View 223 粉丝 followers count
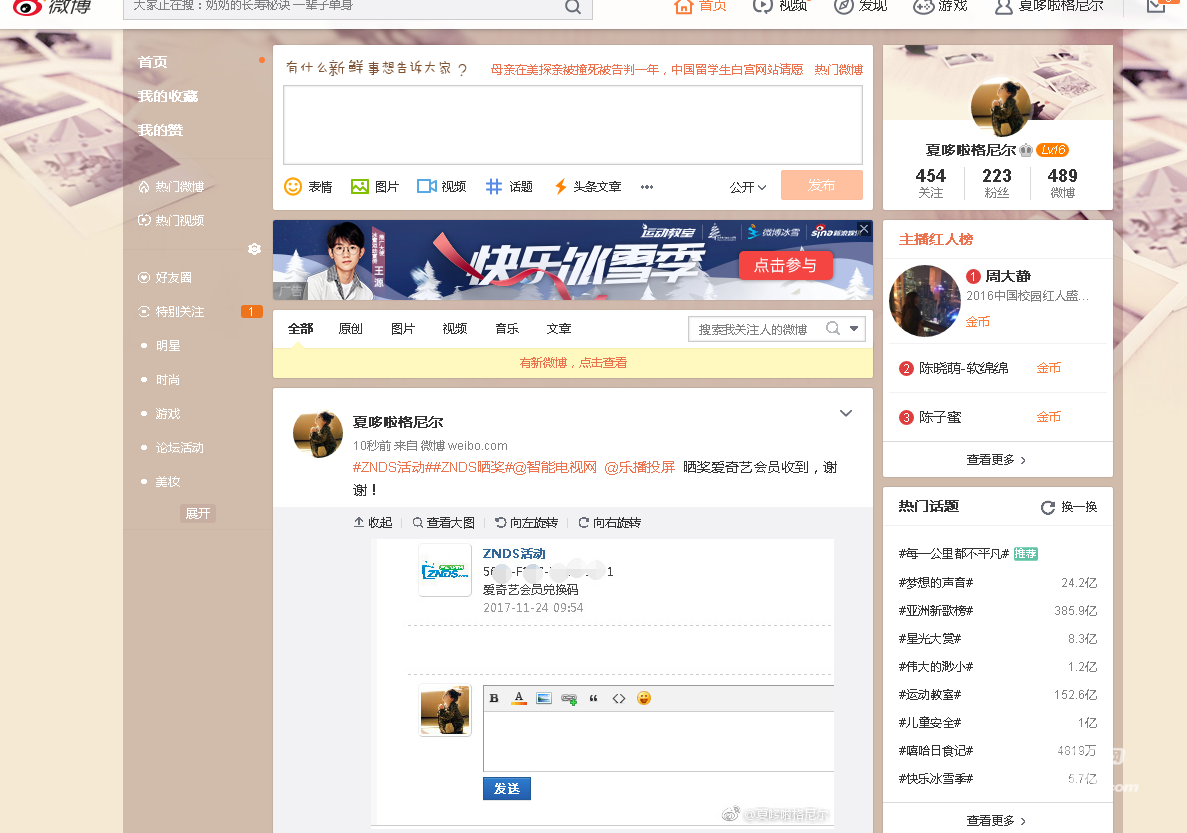The image size is (1187, 833). click(x=997, y=183)
